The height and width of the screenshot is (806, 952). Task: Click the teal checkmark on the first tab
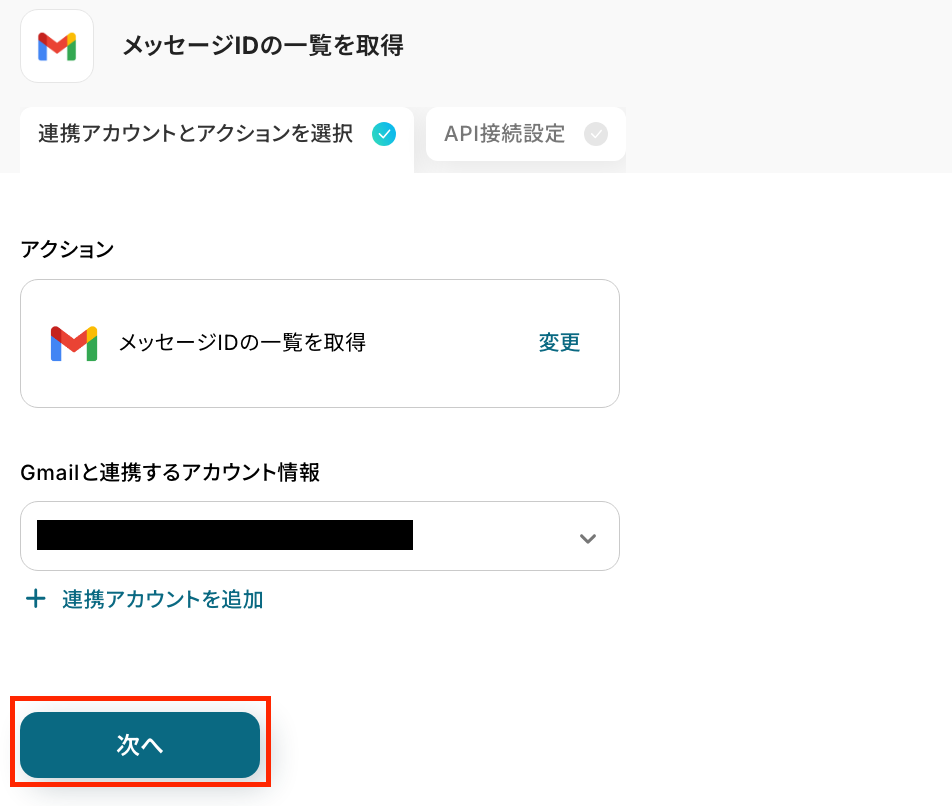[383, 134]
